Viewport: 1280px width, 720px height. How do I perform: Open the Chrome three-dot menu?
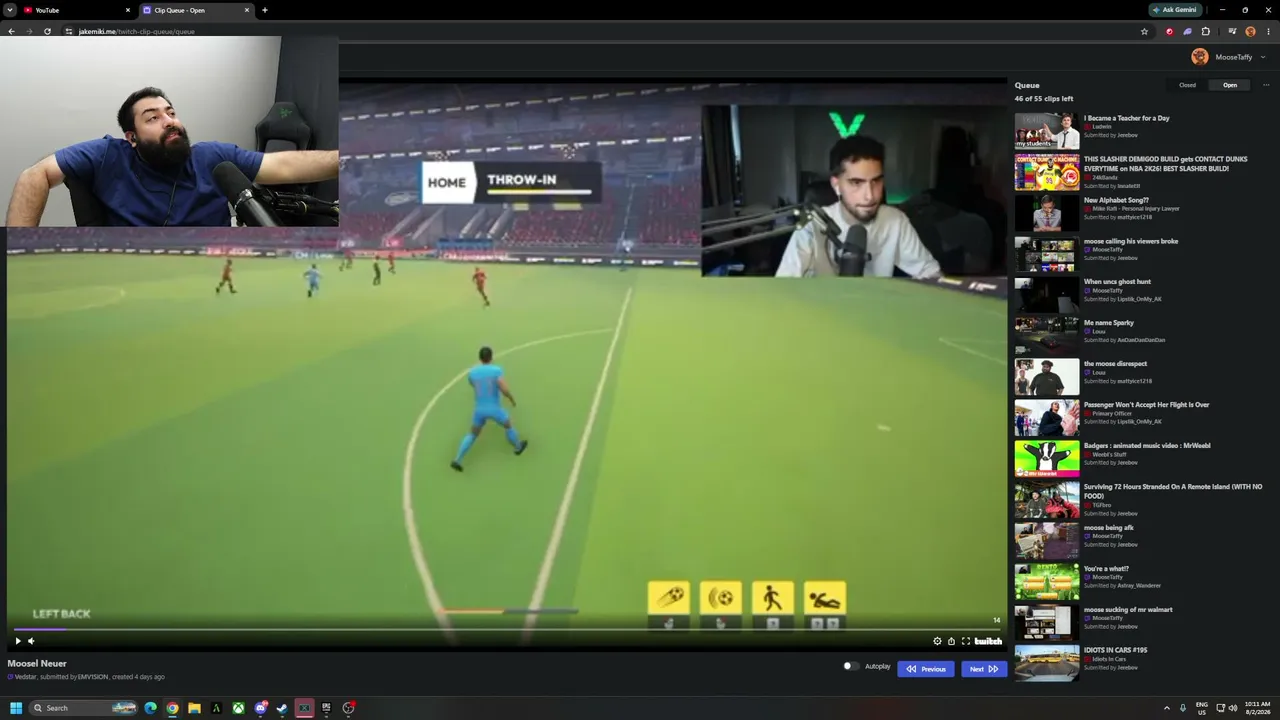1267,31
